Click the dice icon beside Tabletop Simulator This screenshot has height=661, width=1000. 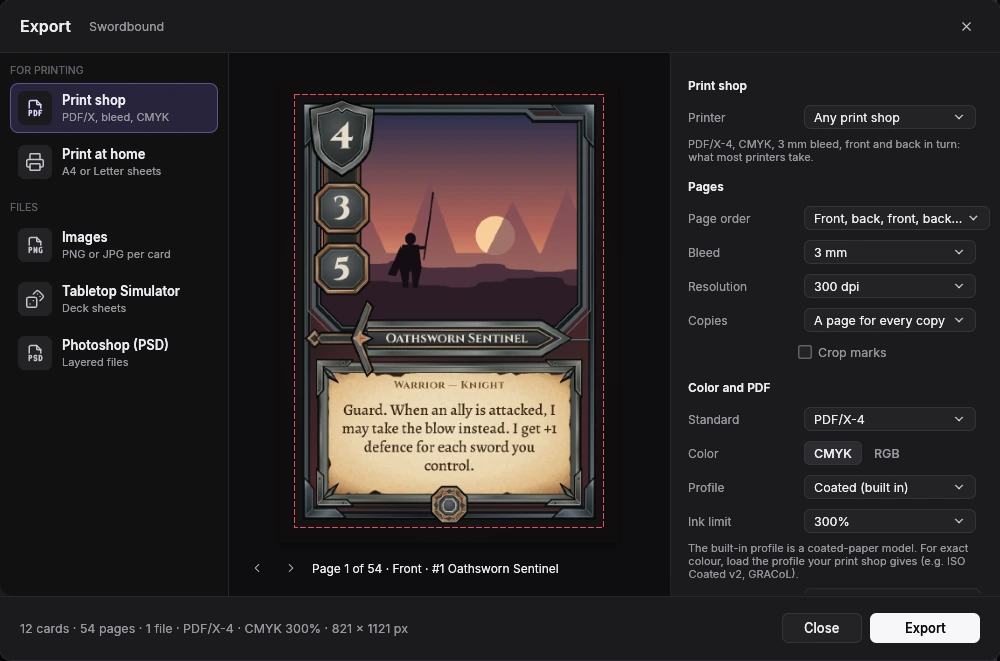click(35, 299)
